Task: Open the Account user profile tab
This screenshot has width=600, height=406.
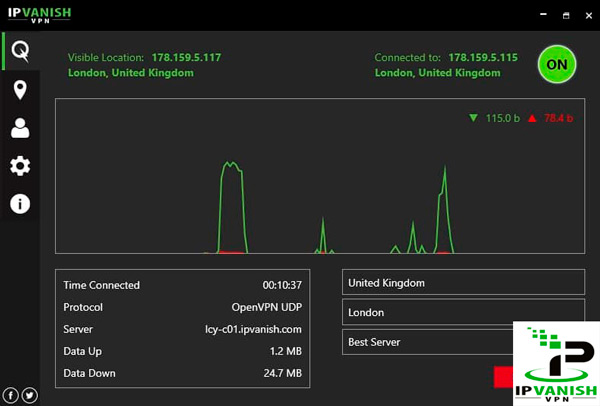Action: click(x=20, y=128)
